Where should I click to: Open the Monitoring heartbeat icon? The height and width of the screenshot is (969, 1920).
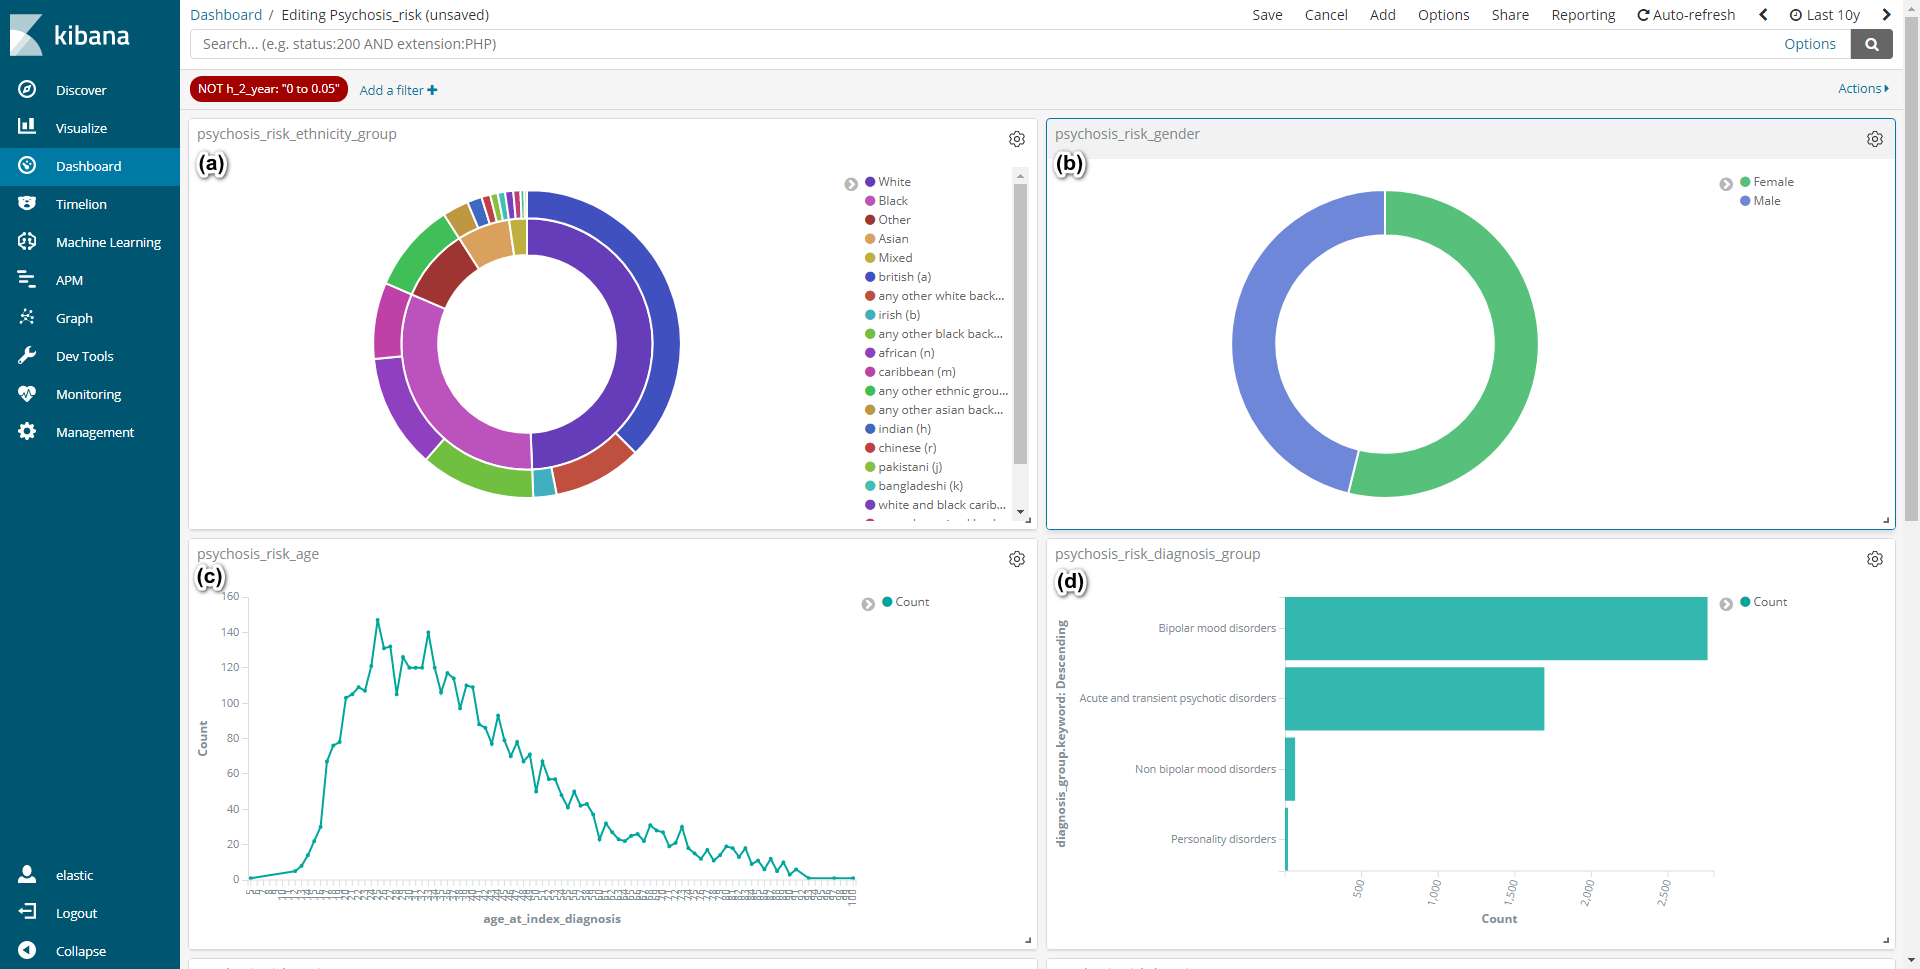27,394
